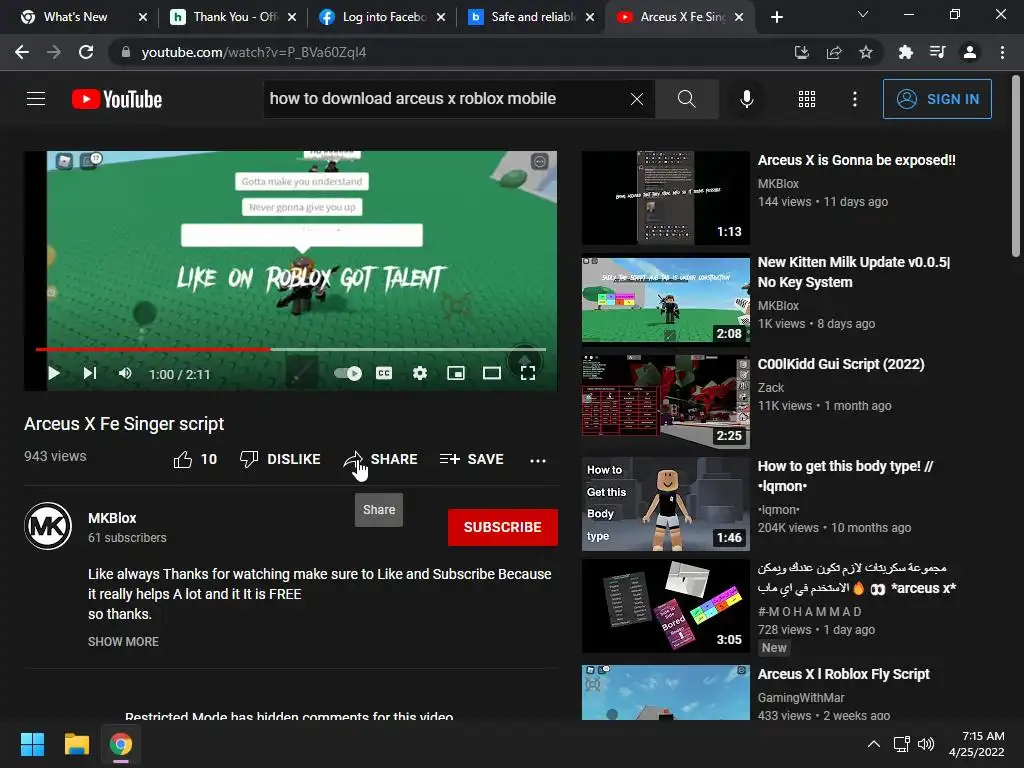Open the MKBlox channel under 'Arceus X is Gonna be exposed!!'
1024x768 pixels.
coord(778,184)
